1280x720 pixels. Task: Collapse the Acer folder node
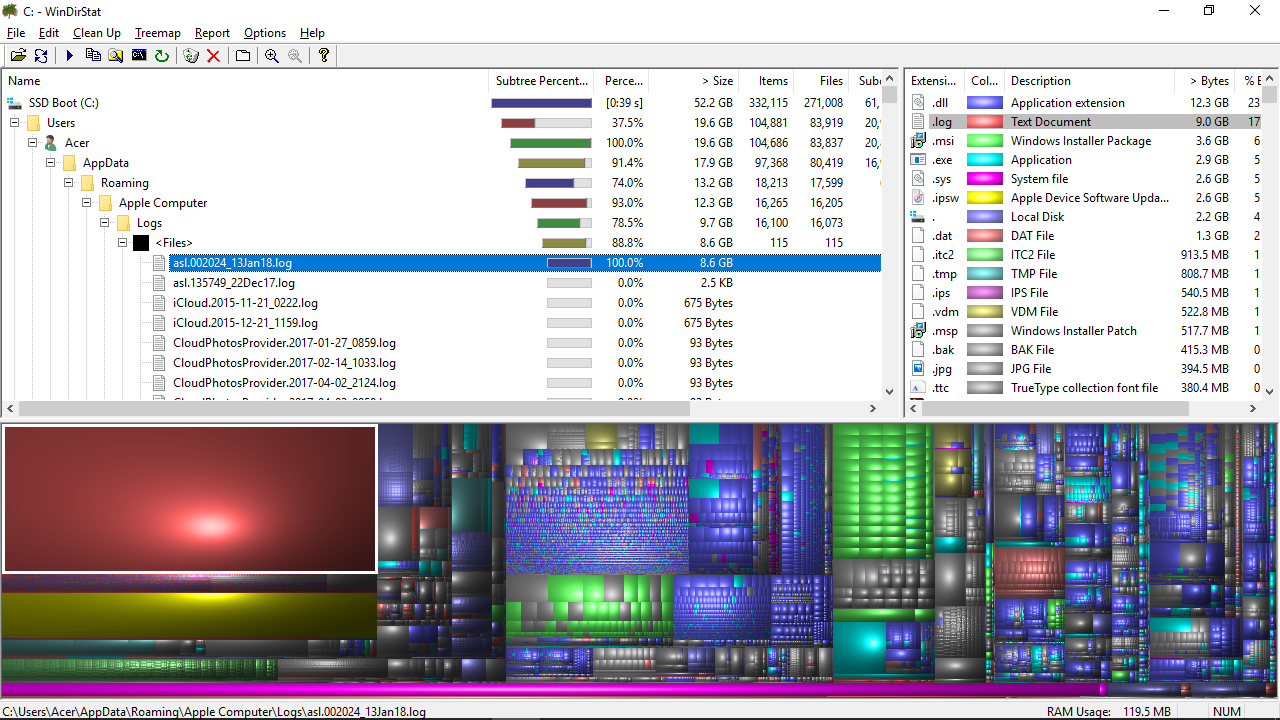click(33, 143)
